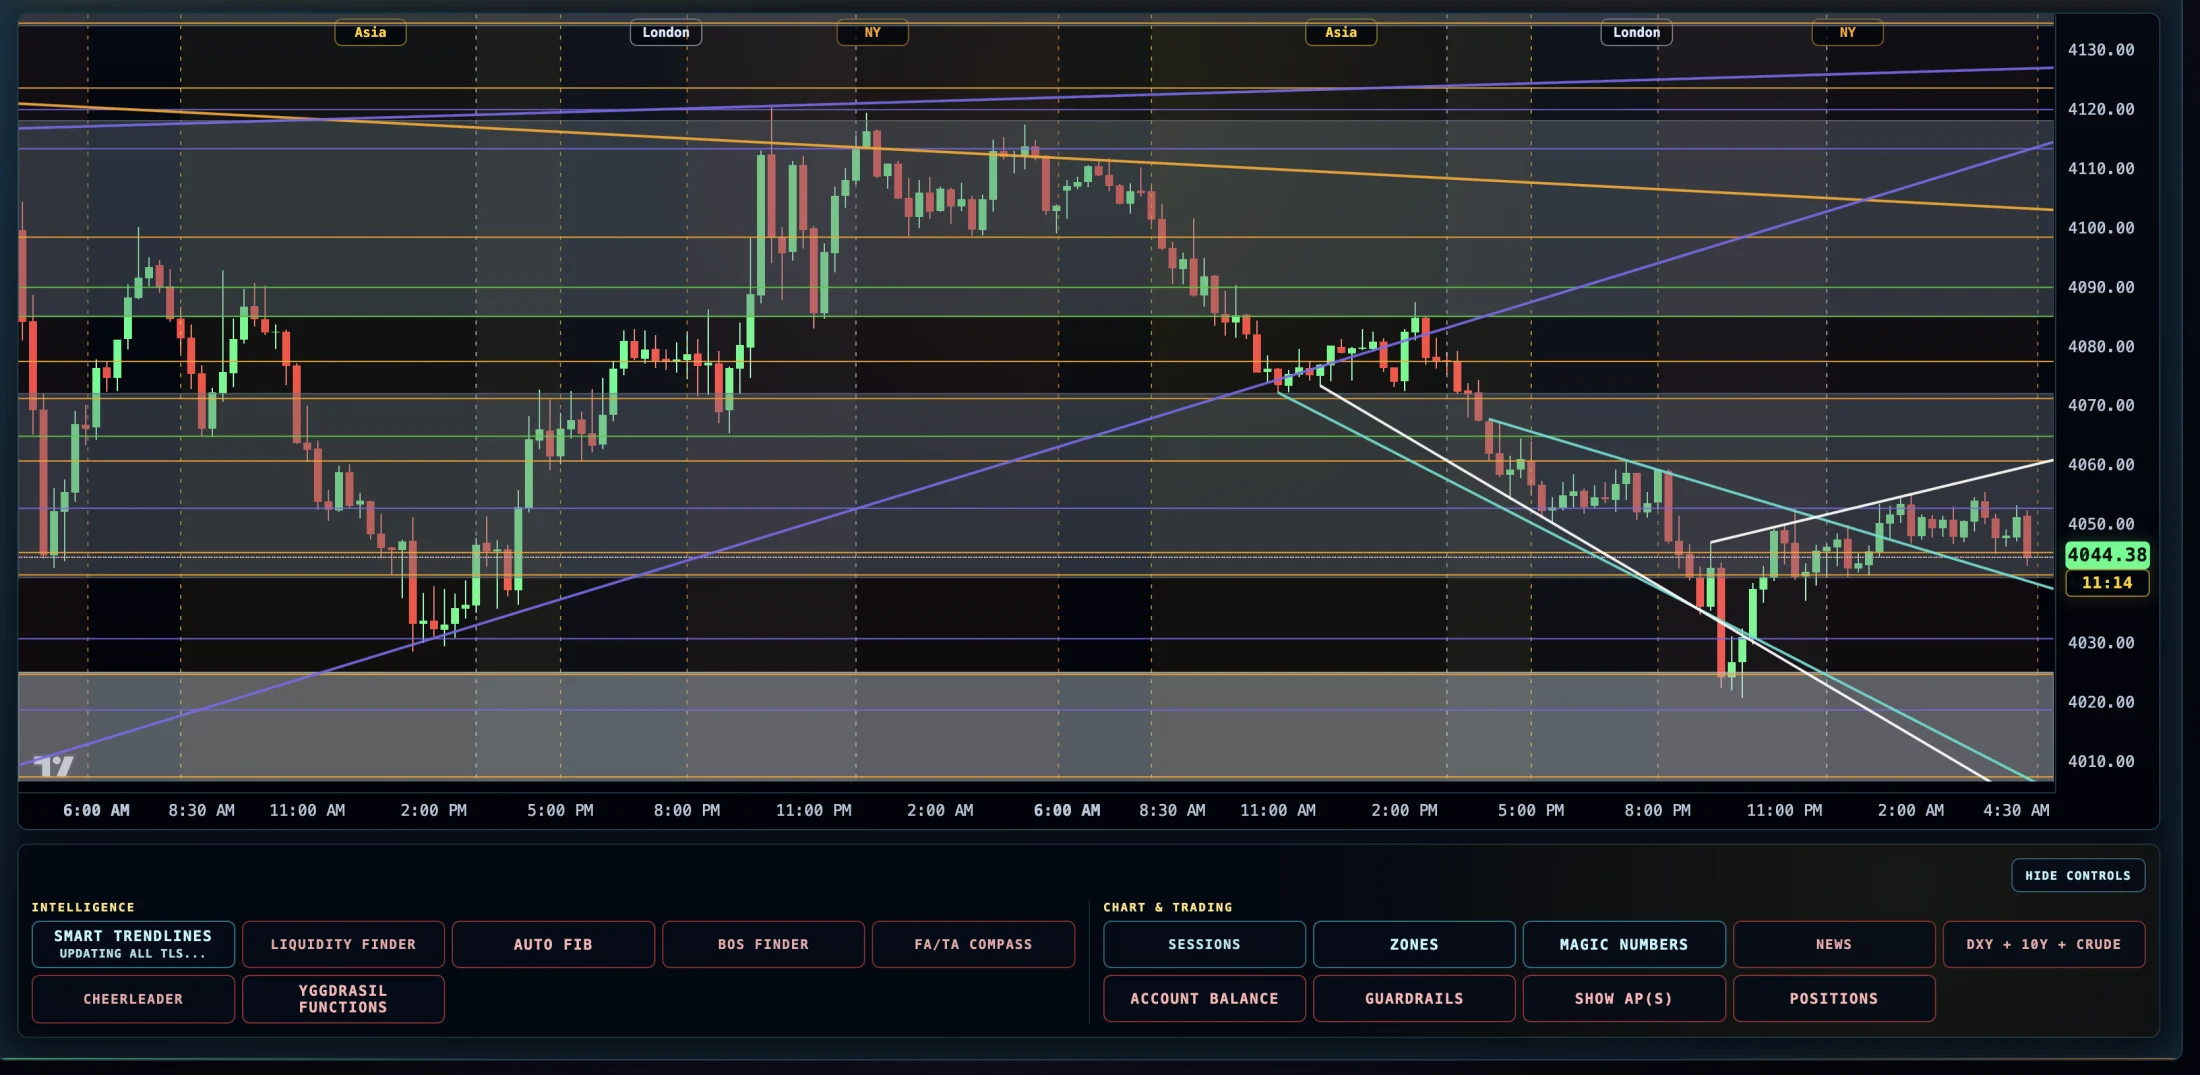Select the current price tag 4044.38
2200x1075 pixels.
point(2107,554)
